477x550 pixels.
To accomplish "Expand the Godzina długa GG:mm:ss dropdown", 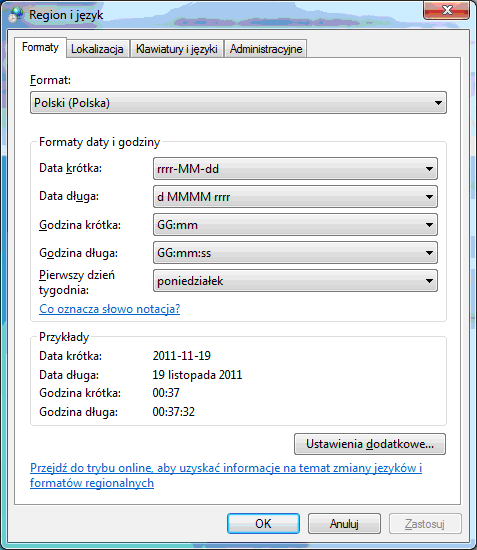I will tap(295, 253).
